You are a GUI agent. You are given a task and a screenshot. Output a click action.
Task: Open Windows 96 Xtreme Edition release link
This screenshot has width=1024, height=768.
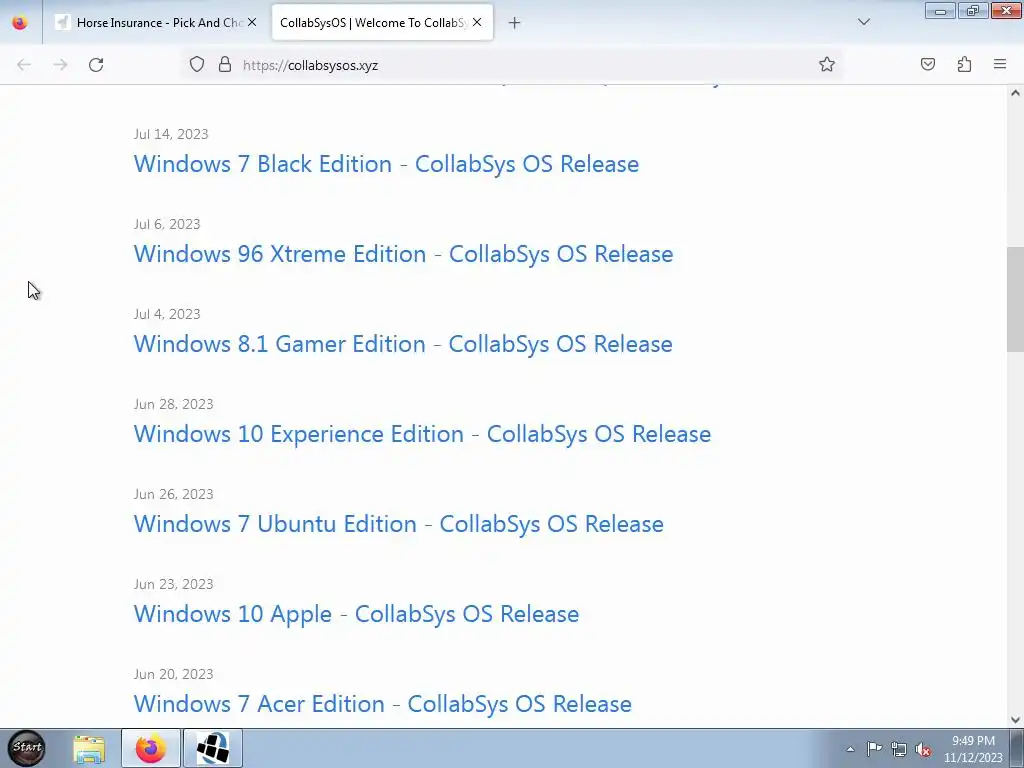(403, 254)
